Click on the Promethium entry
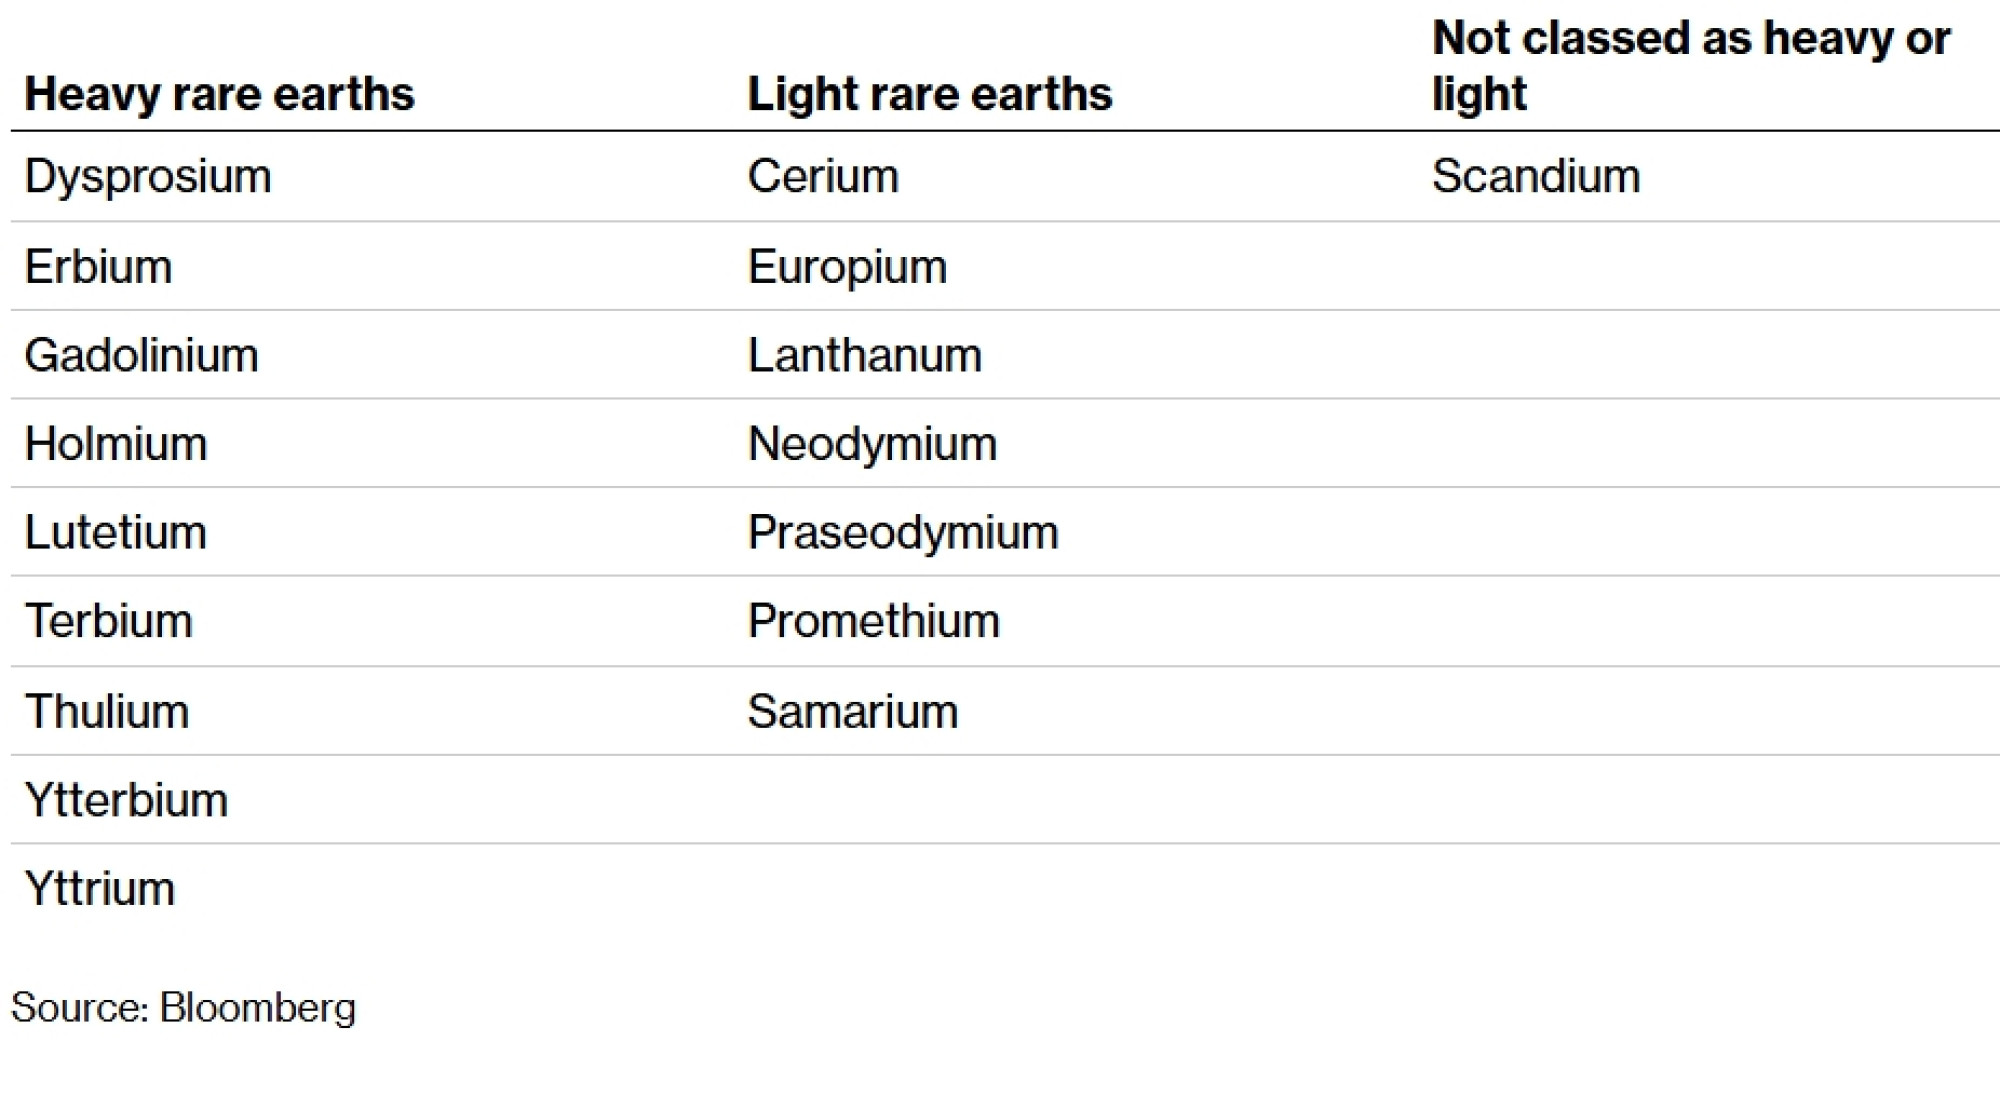 click(x=873, y=621)
